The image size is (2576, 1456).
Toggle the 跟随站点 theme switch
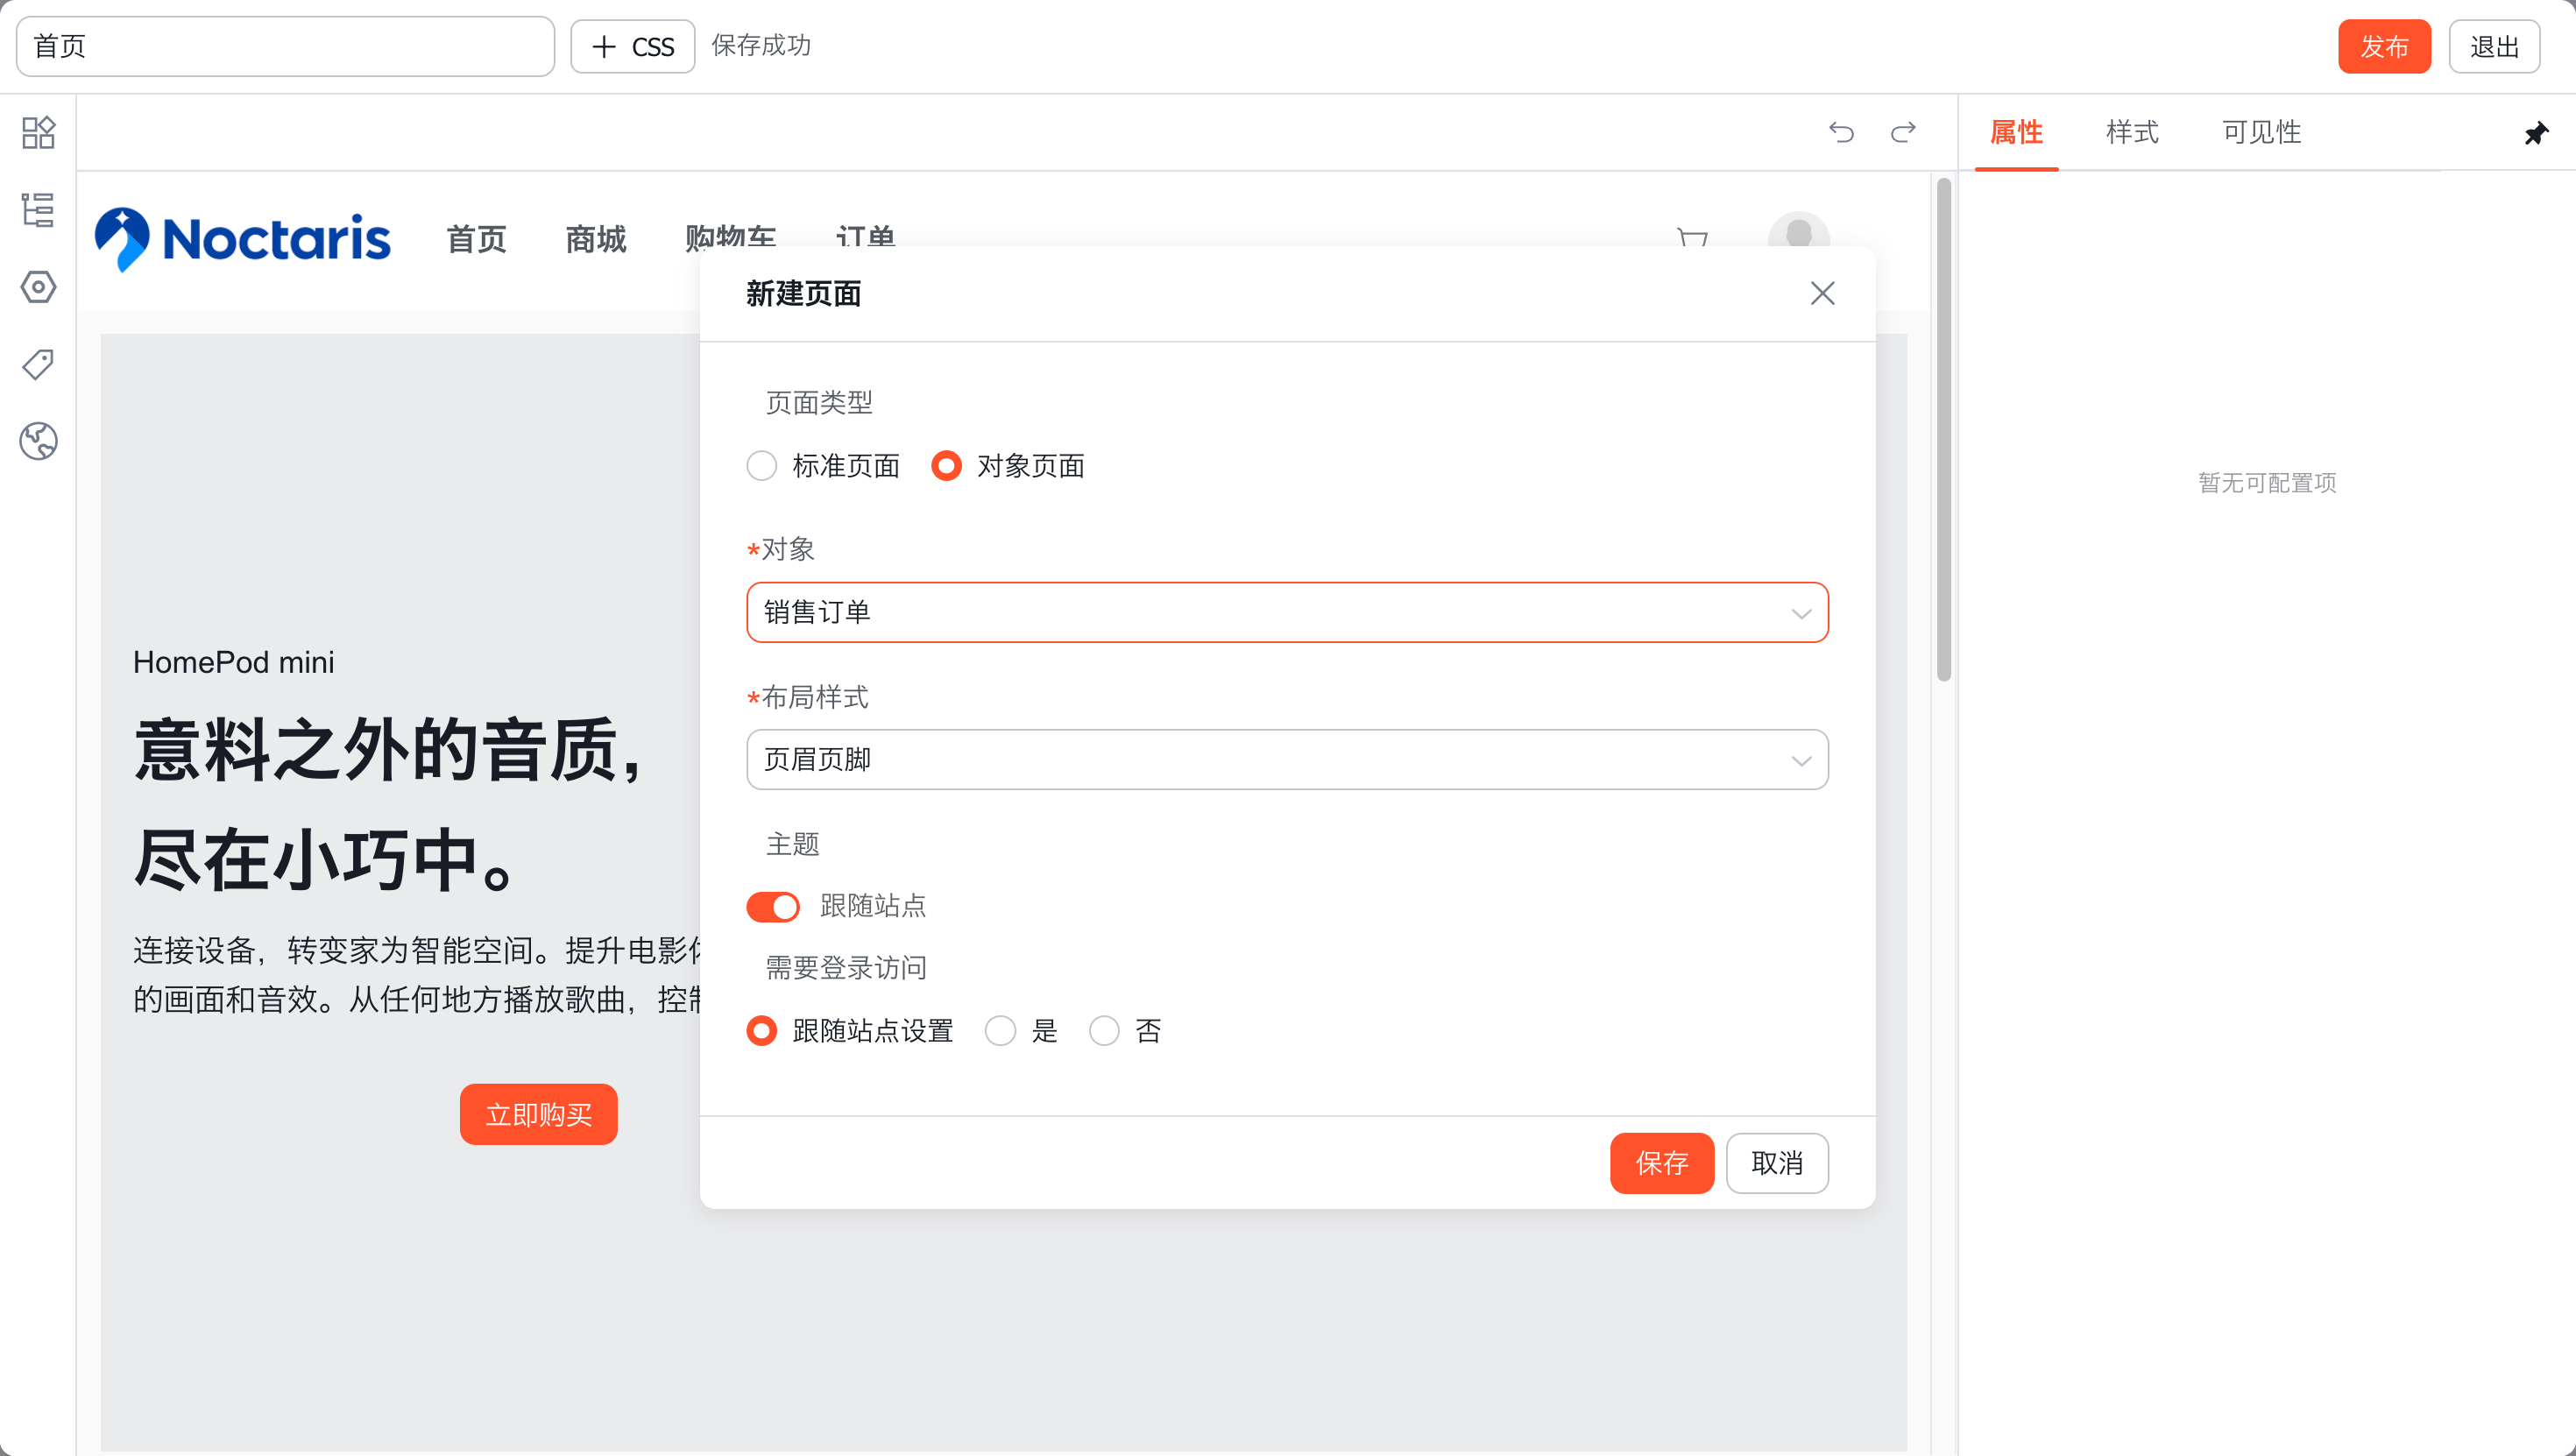pos(773,906)
